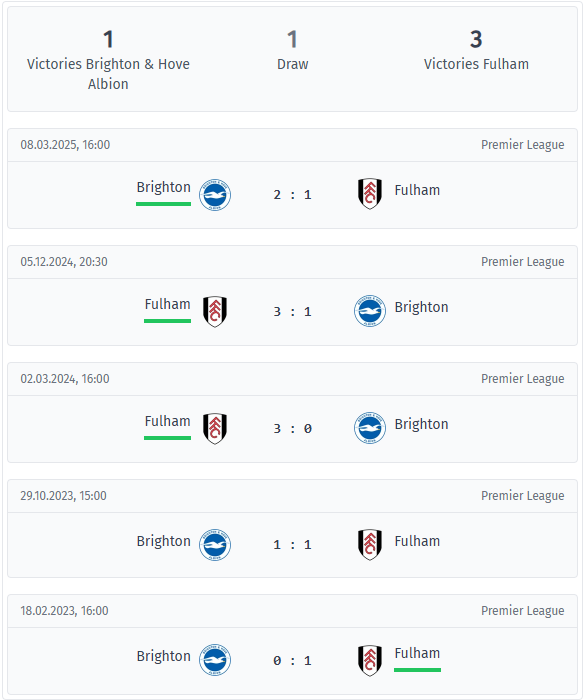Click Fulham crest in 08.03.2025 match

[370, 194]
